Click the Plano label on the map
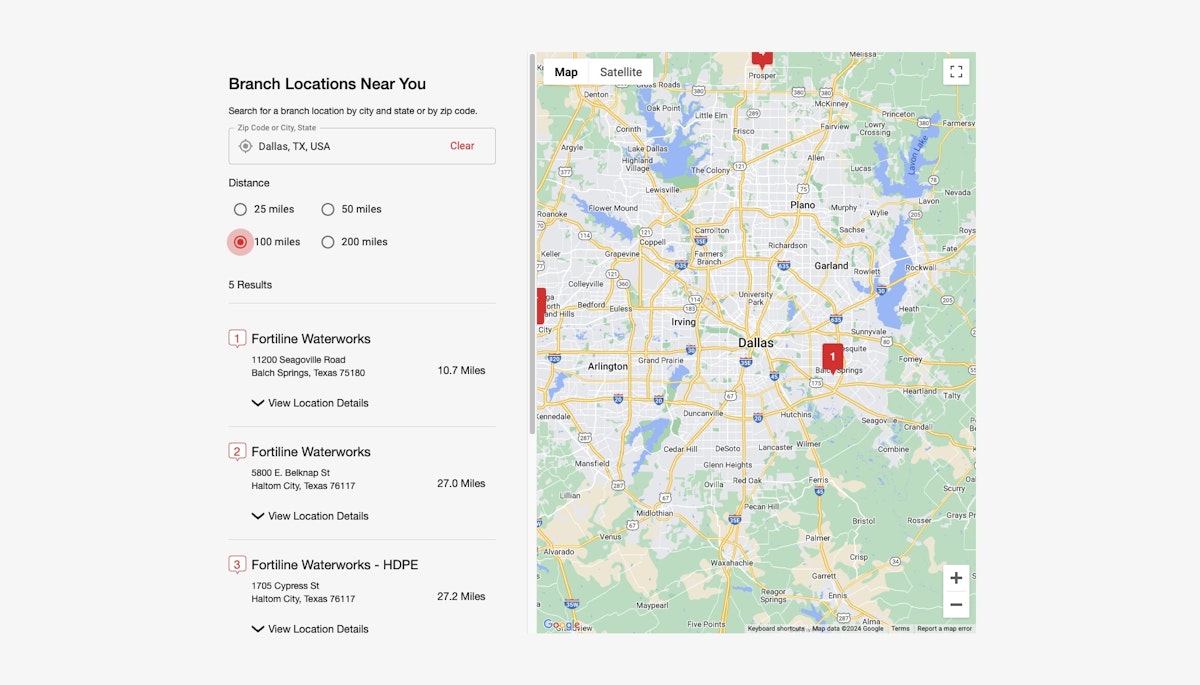 click(803, 205)
